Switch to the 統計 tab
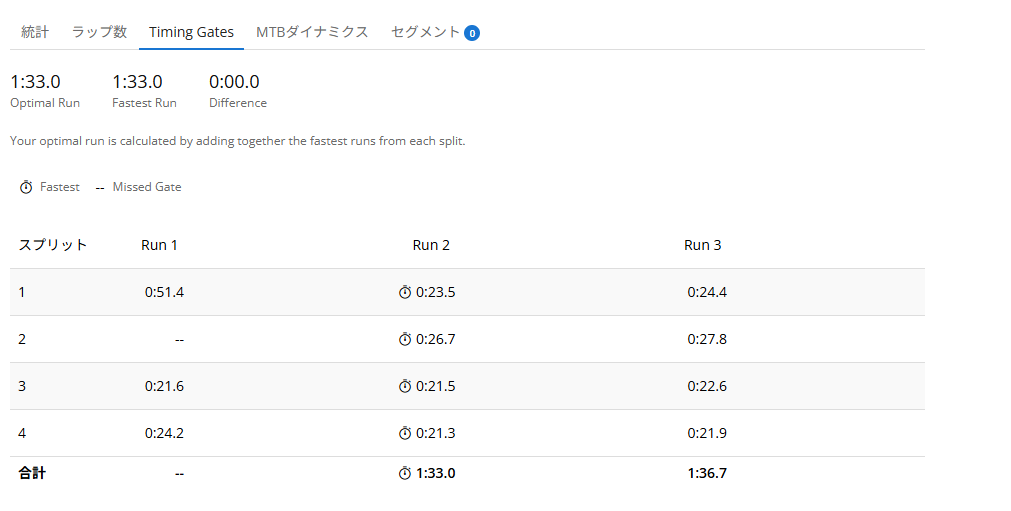This screenshot has width=1011, height=511. pos(35,32)
